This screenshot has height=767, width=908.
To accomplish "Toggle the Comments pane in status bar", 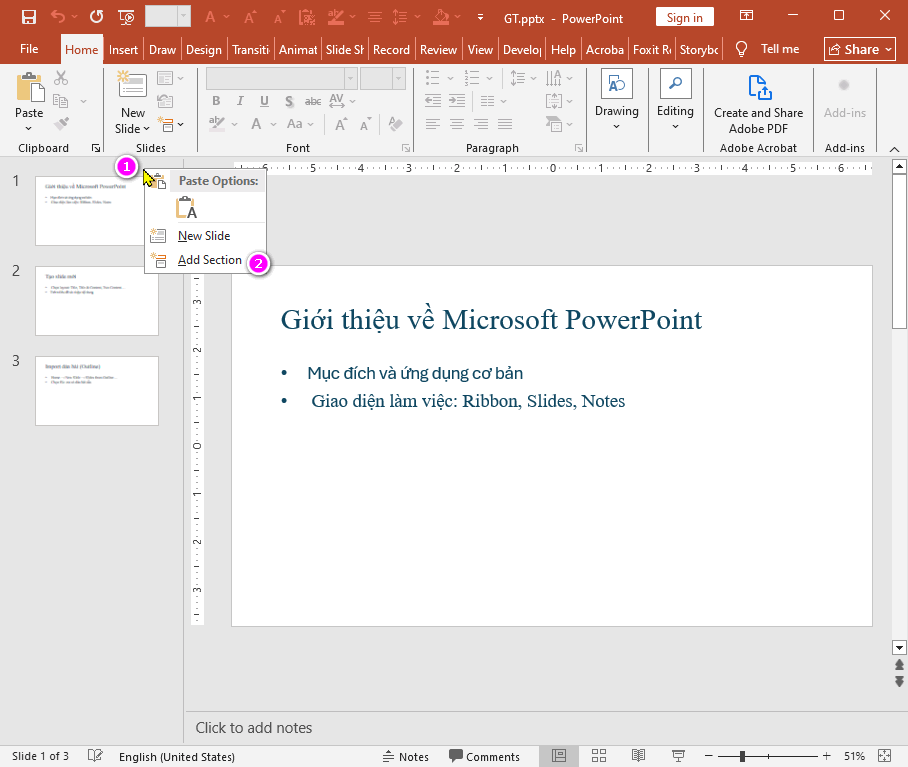I will (x=484, y=756).
